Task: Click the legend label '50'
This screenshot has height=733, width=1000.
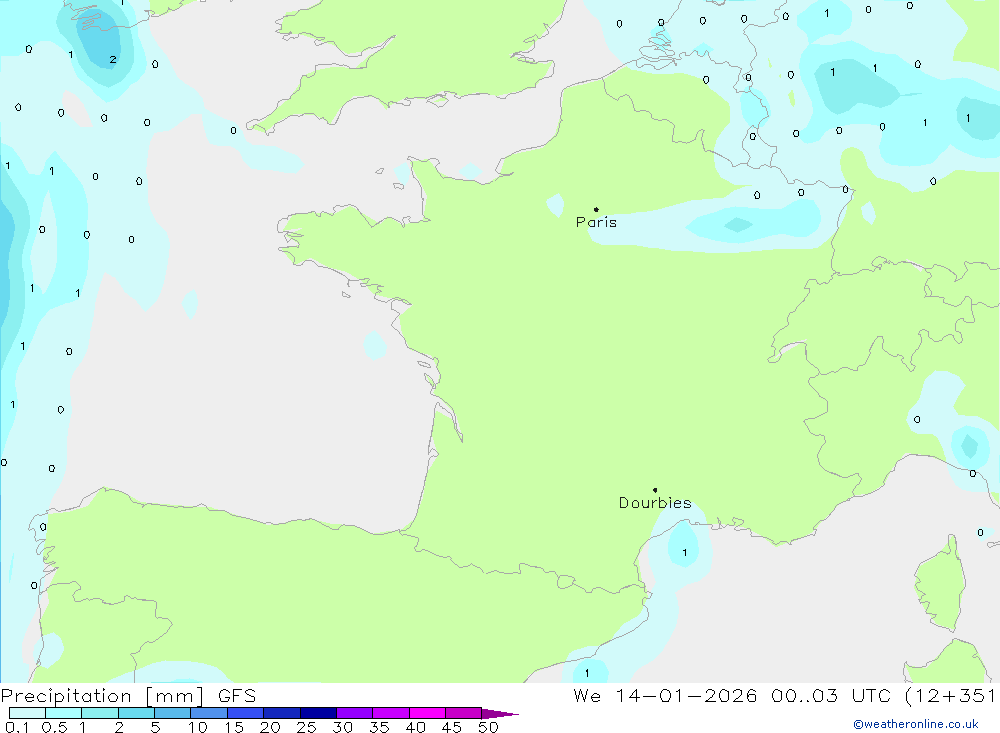Action: click(488, 727)
